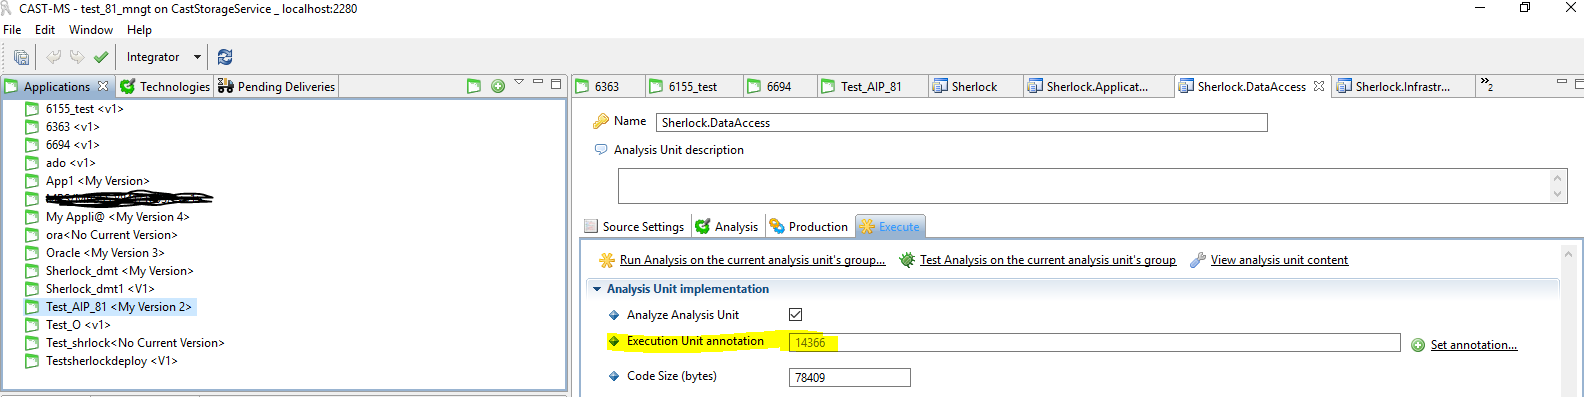Close the Applications tab
The image size is (1584, 397).
pos(103,87)
